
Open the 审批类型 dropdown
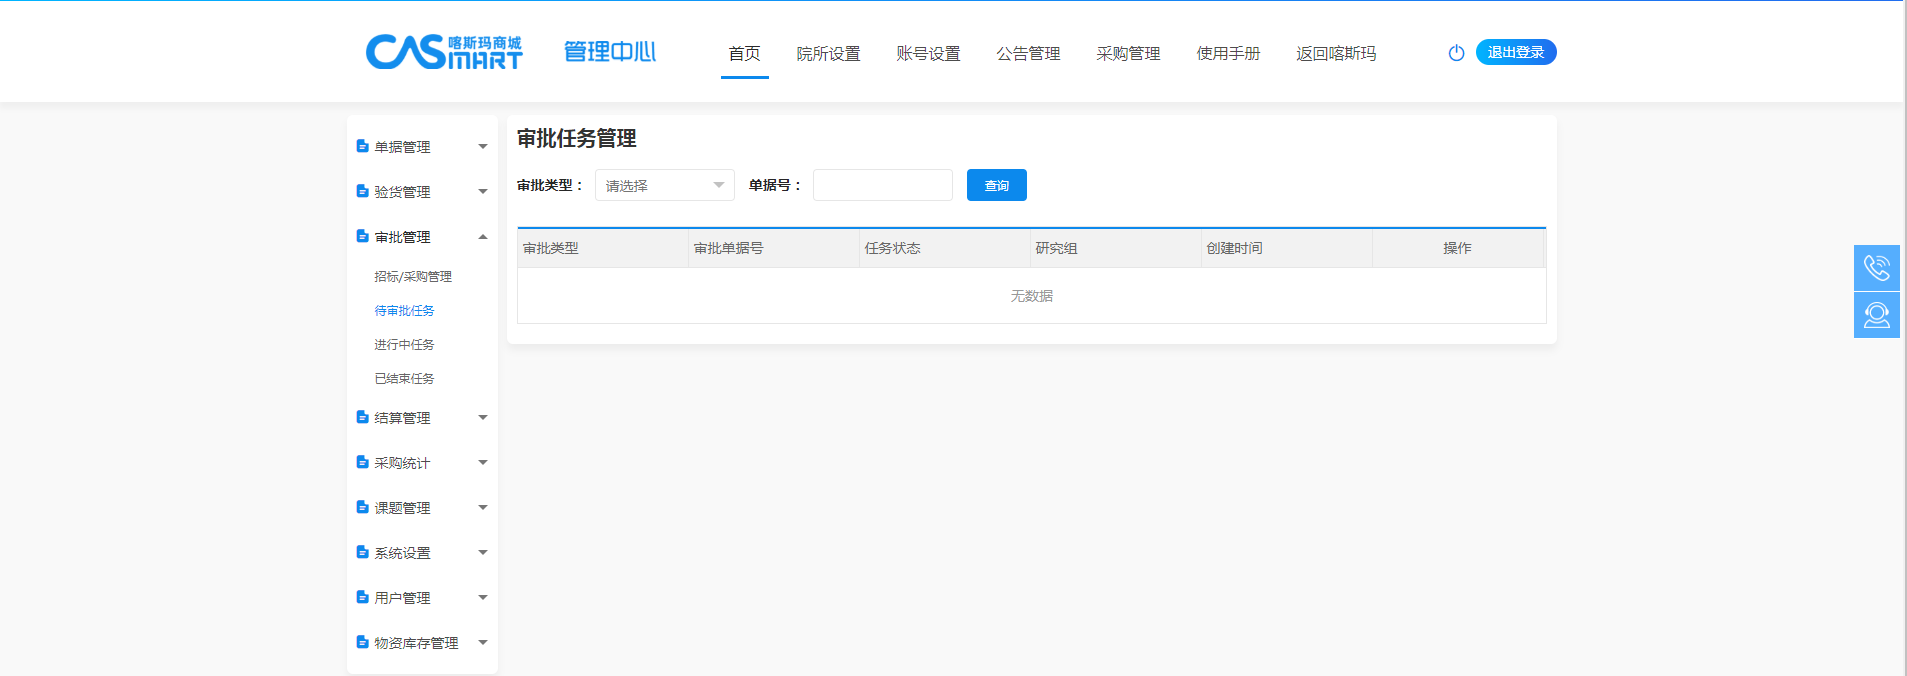pos(664,185)
